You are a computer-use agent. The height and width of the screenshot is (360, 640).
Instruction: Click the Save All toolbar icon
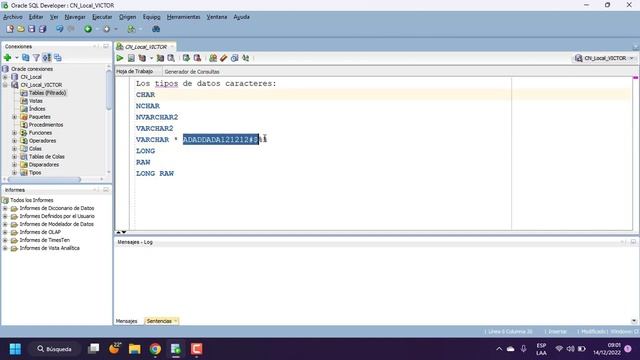click(42, 29)
